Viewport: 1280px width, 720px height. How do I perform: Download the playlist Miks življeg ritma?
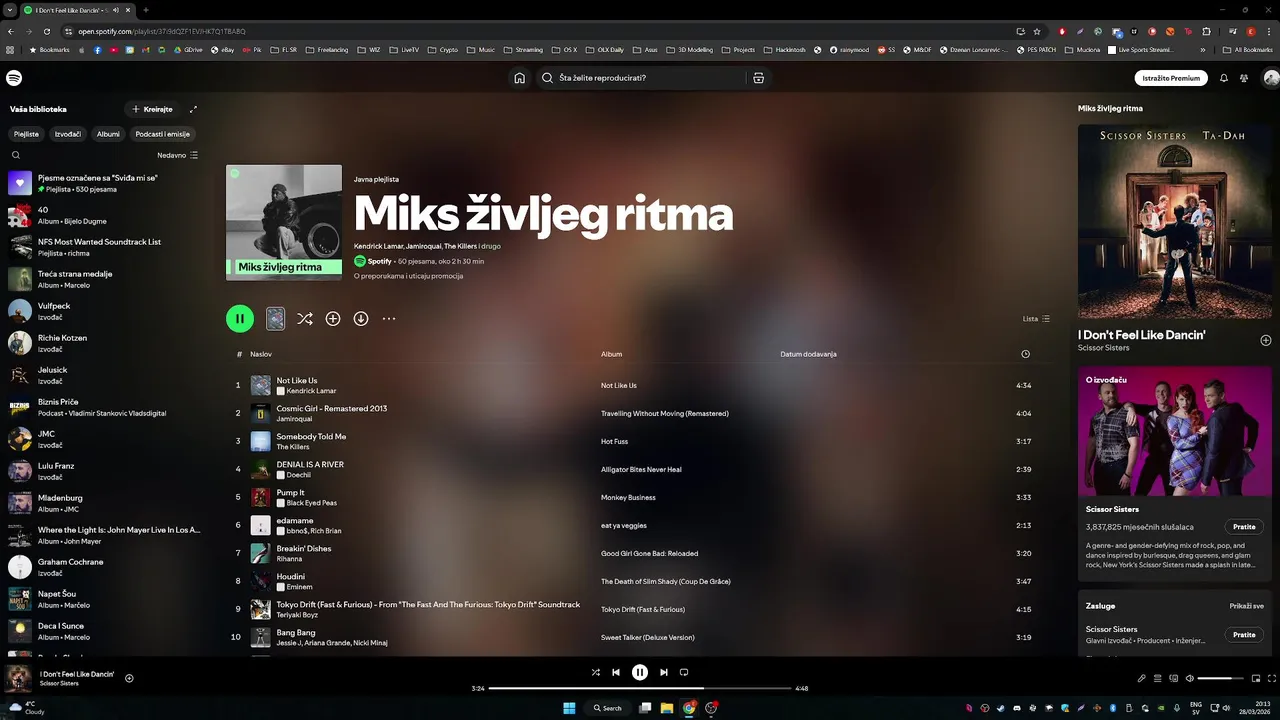361,318
